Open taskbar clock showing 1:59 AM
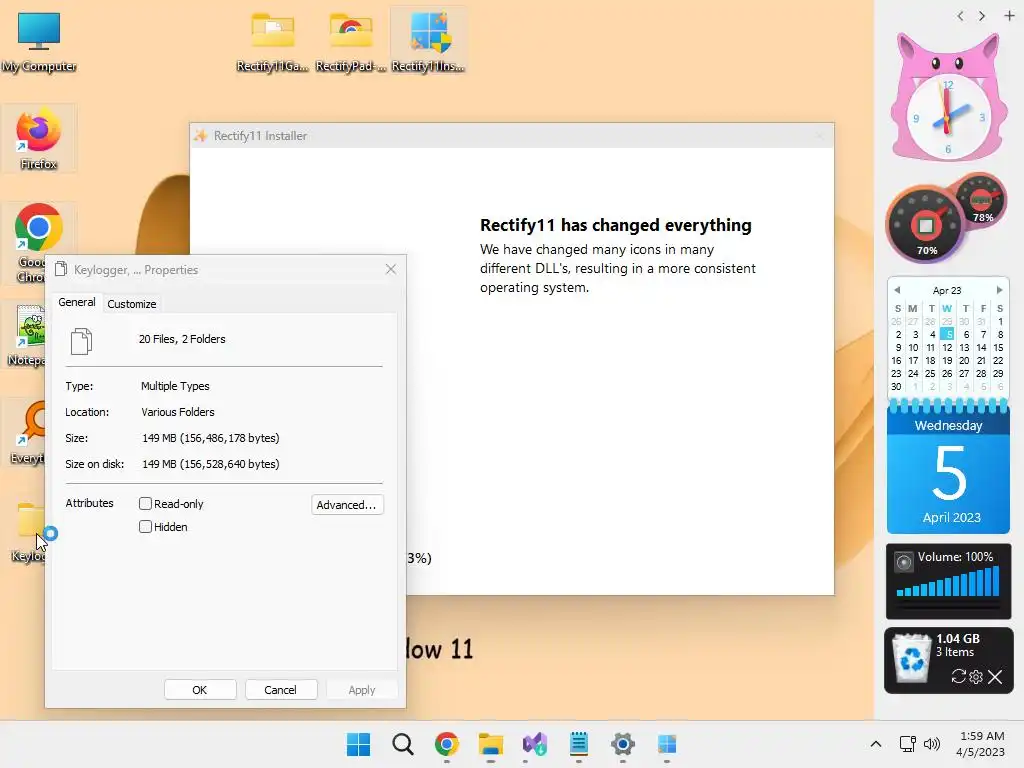 pos(981,744)
